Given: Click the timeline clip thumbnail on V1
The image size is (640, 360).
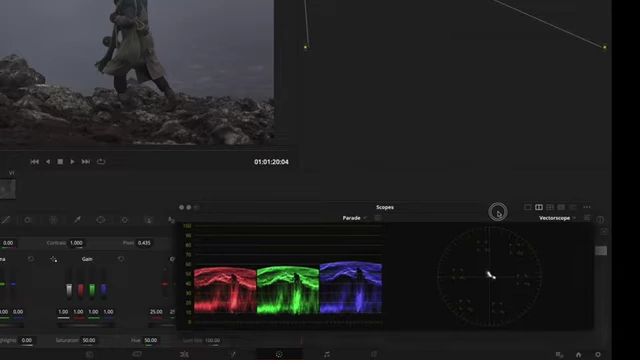Looking at the screenshot, I should click(x=8, y=189).
